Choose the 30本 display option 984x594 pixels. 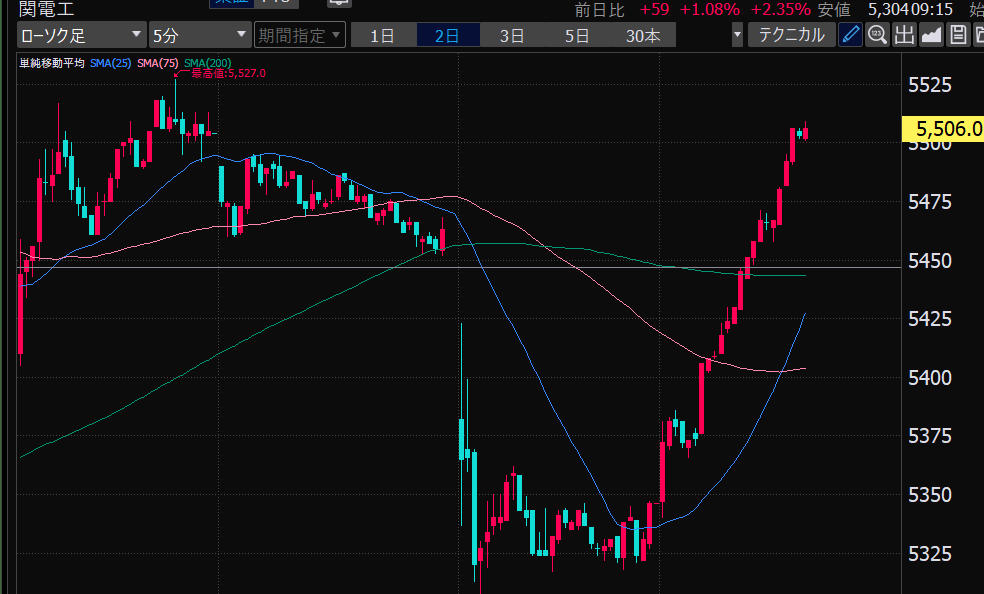click(643, 35)
